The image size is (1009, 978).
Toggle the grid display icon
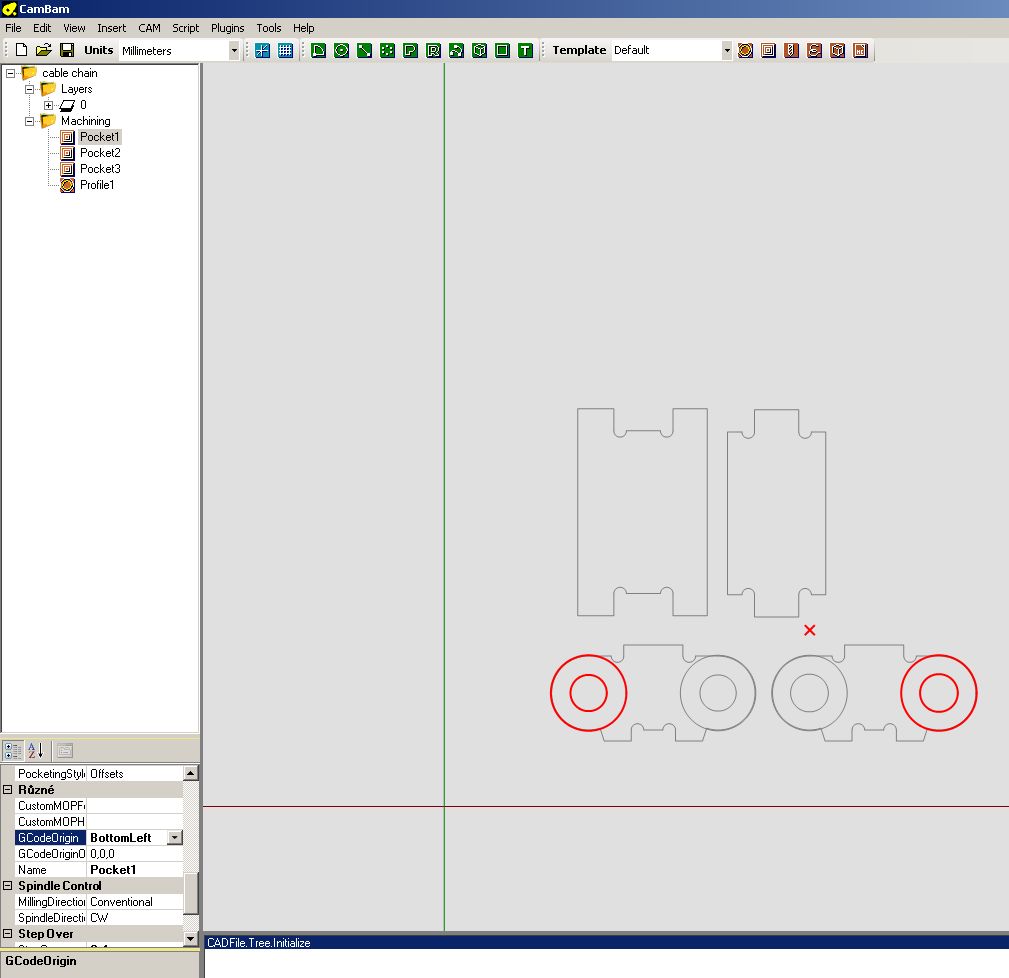(285, 50)
